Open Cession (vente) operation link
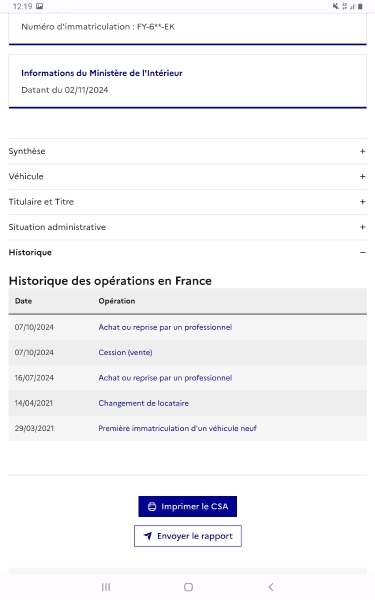Image resolution: width=375 pixels, height=600 pixels. coord(125,352)
